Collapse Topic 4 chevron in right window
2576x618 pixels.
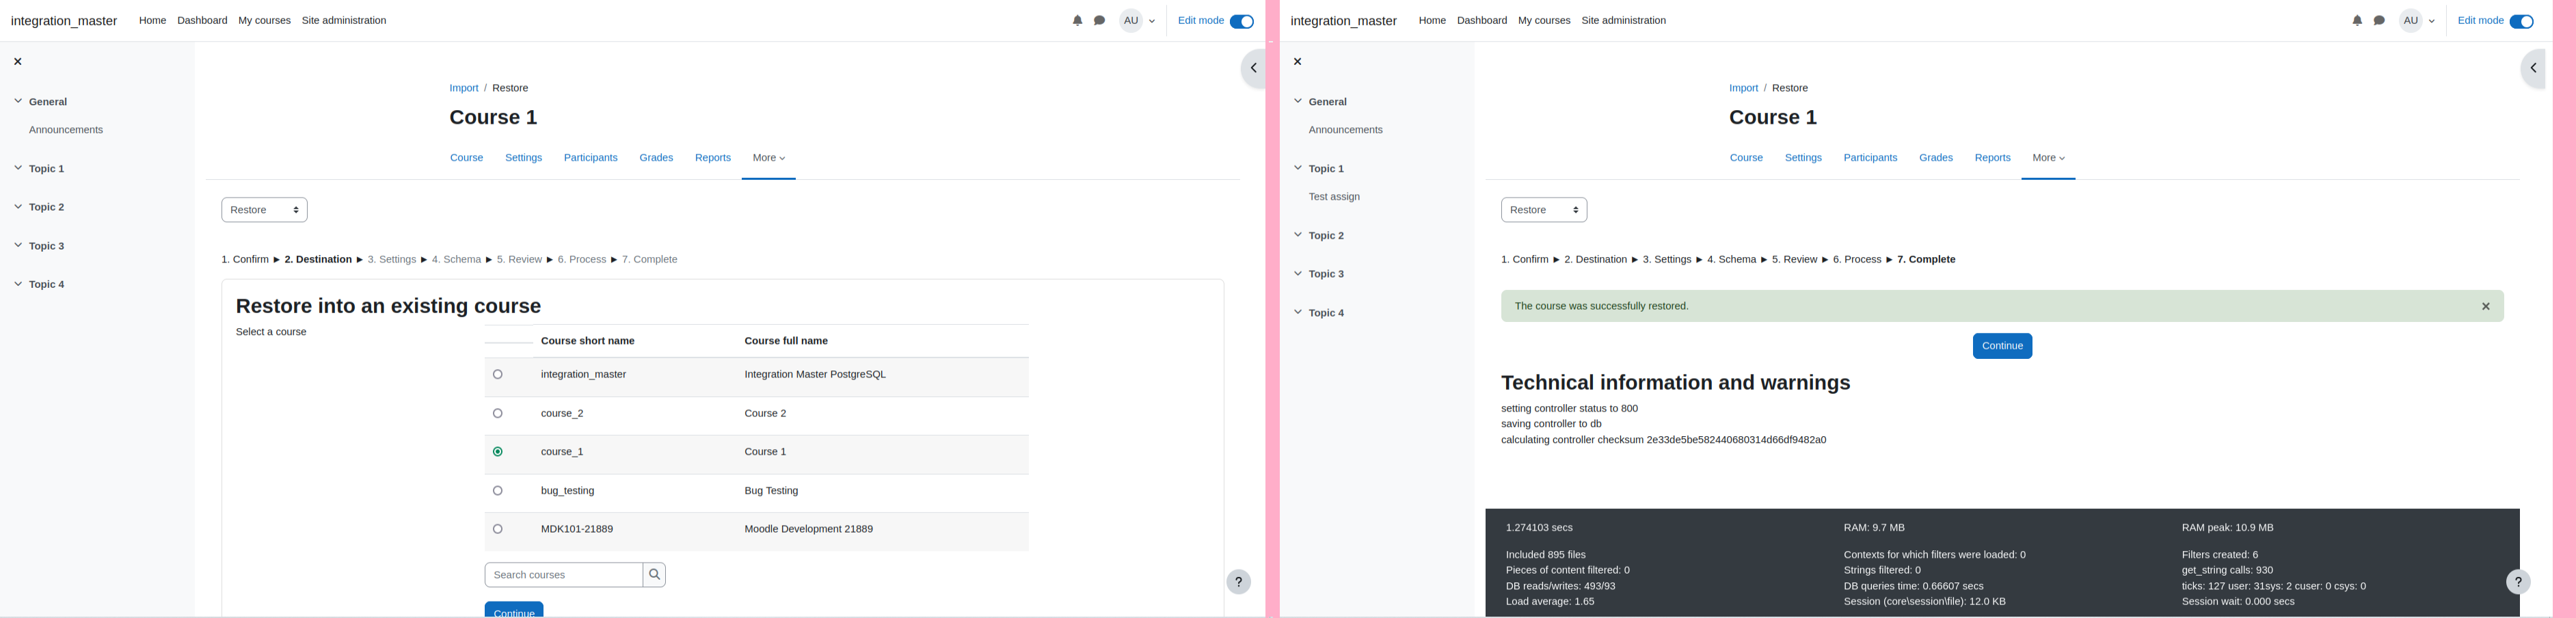(x=1298, y=312)
